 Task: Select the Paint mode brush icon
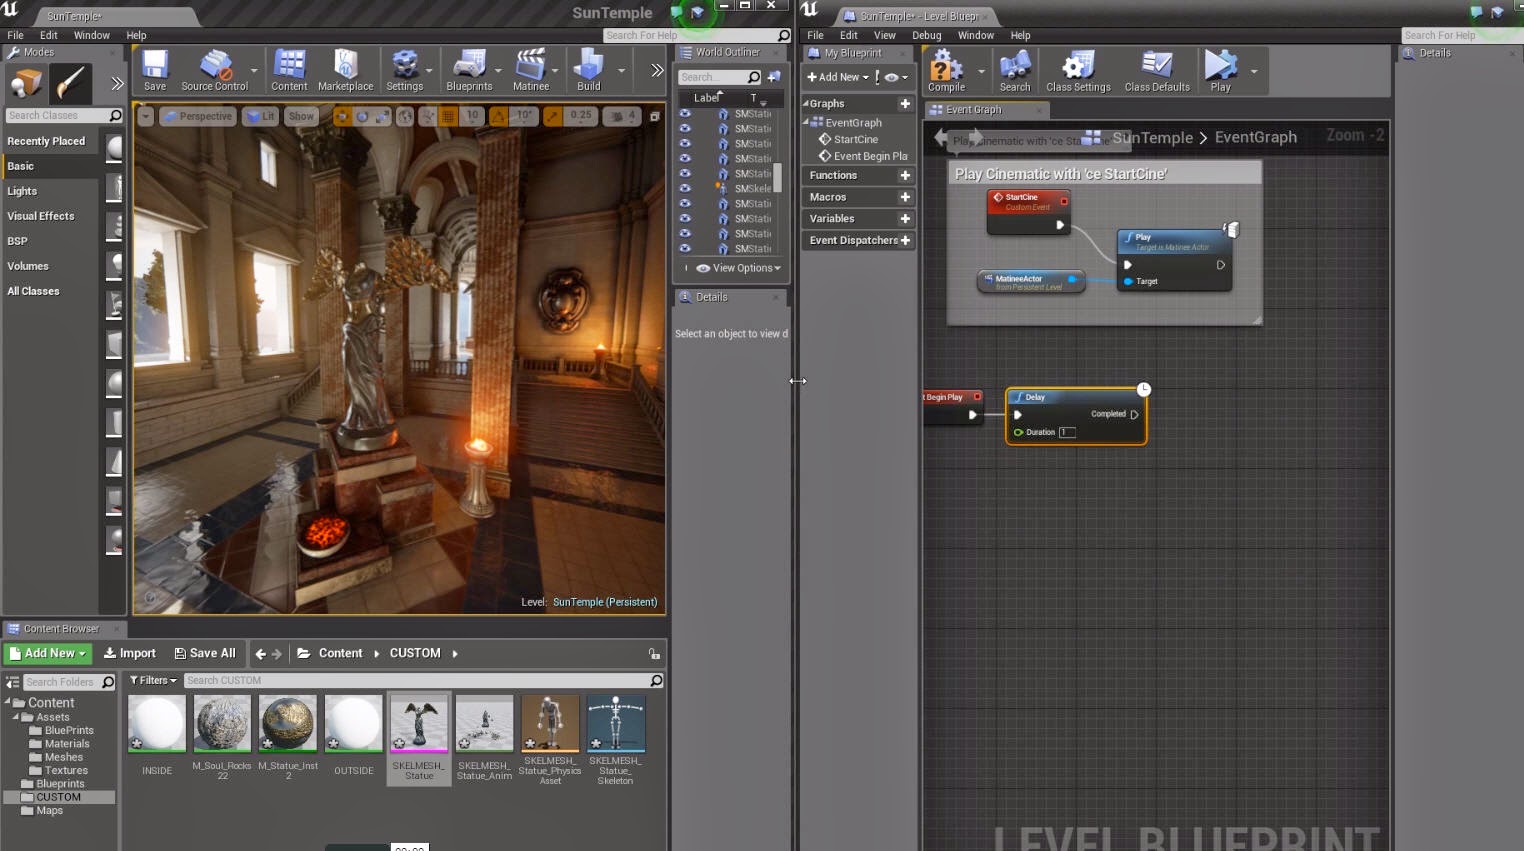pyautogui.click(x=71, y=84)
